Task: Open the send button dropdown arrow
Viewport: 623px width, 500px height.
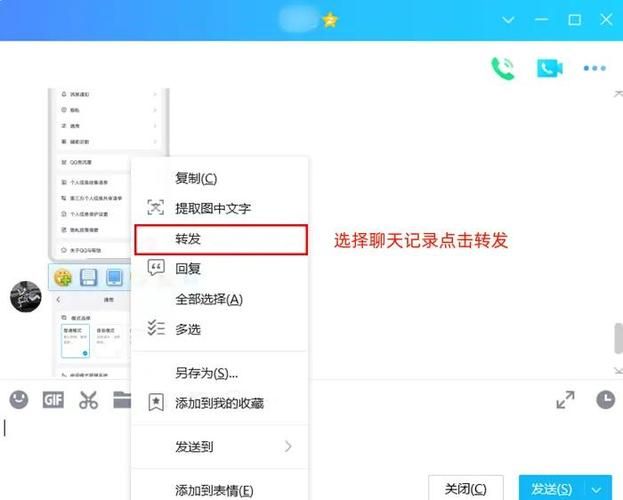Action: (x=597, y=490)
